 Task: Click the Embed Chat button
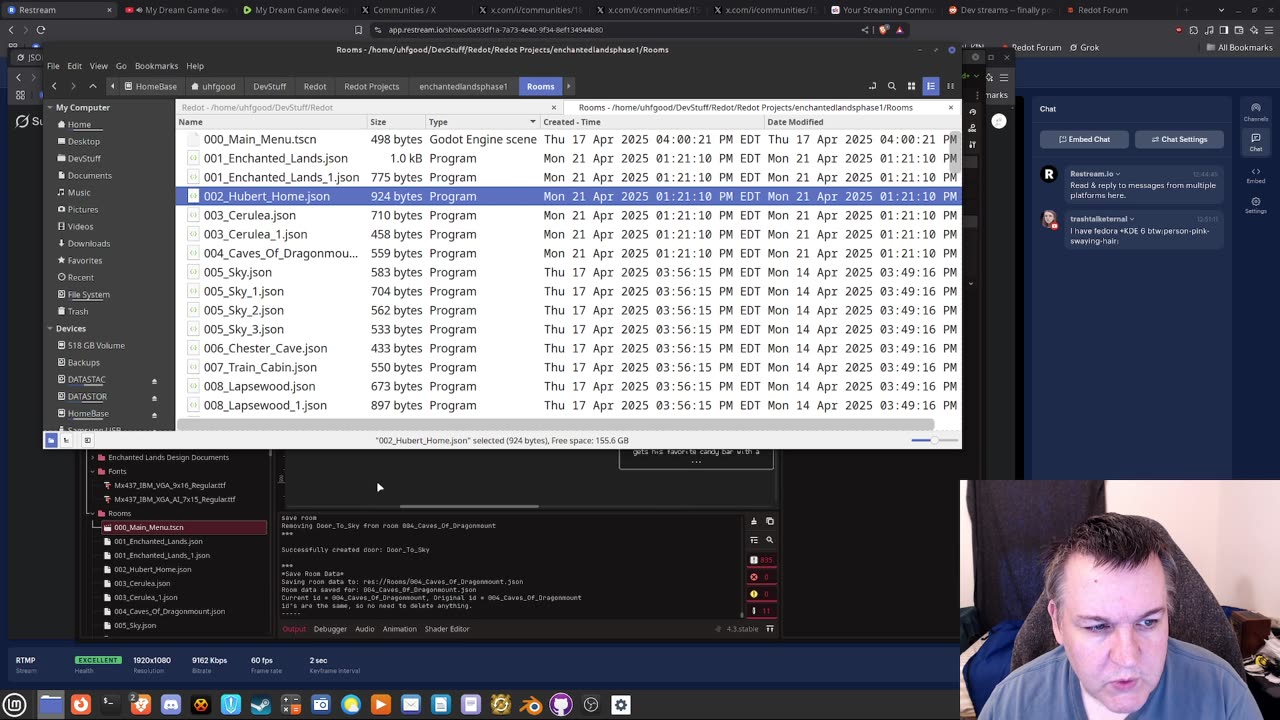[1083, 139]
